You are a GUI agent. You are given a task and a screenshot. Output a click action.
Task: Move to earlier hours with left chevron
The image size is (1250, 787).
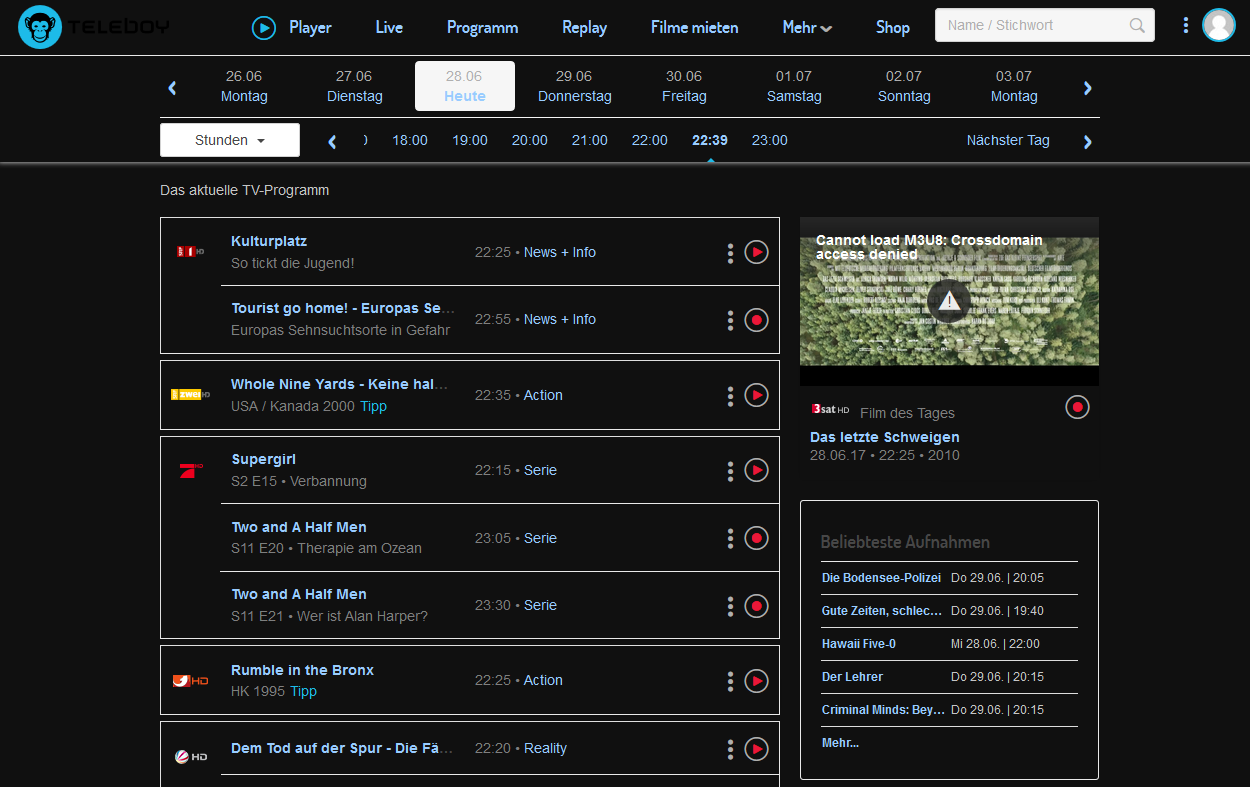coord(332,141)
